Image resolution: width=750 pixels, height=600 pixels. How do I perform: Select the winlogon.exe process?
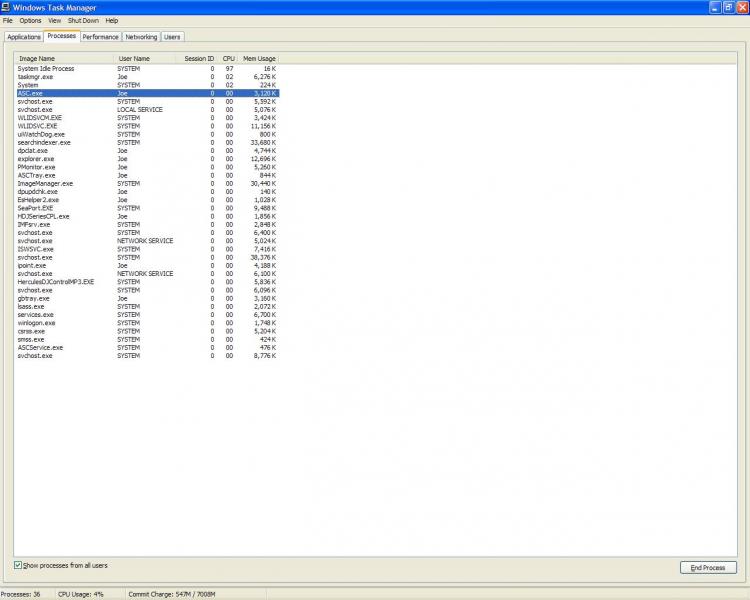[x=147, y=323]
